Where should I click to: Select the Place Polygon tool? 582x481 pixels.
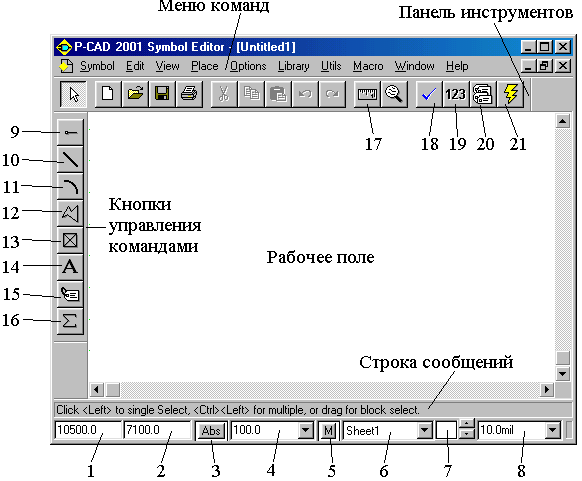[x=70, y=213]
